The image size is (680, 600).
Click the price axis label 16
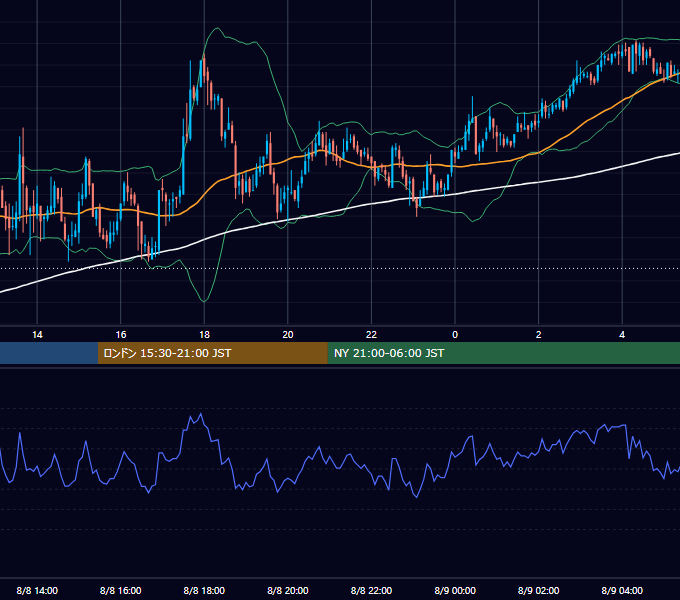pos(121,335)
